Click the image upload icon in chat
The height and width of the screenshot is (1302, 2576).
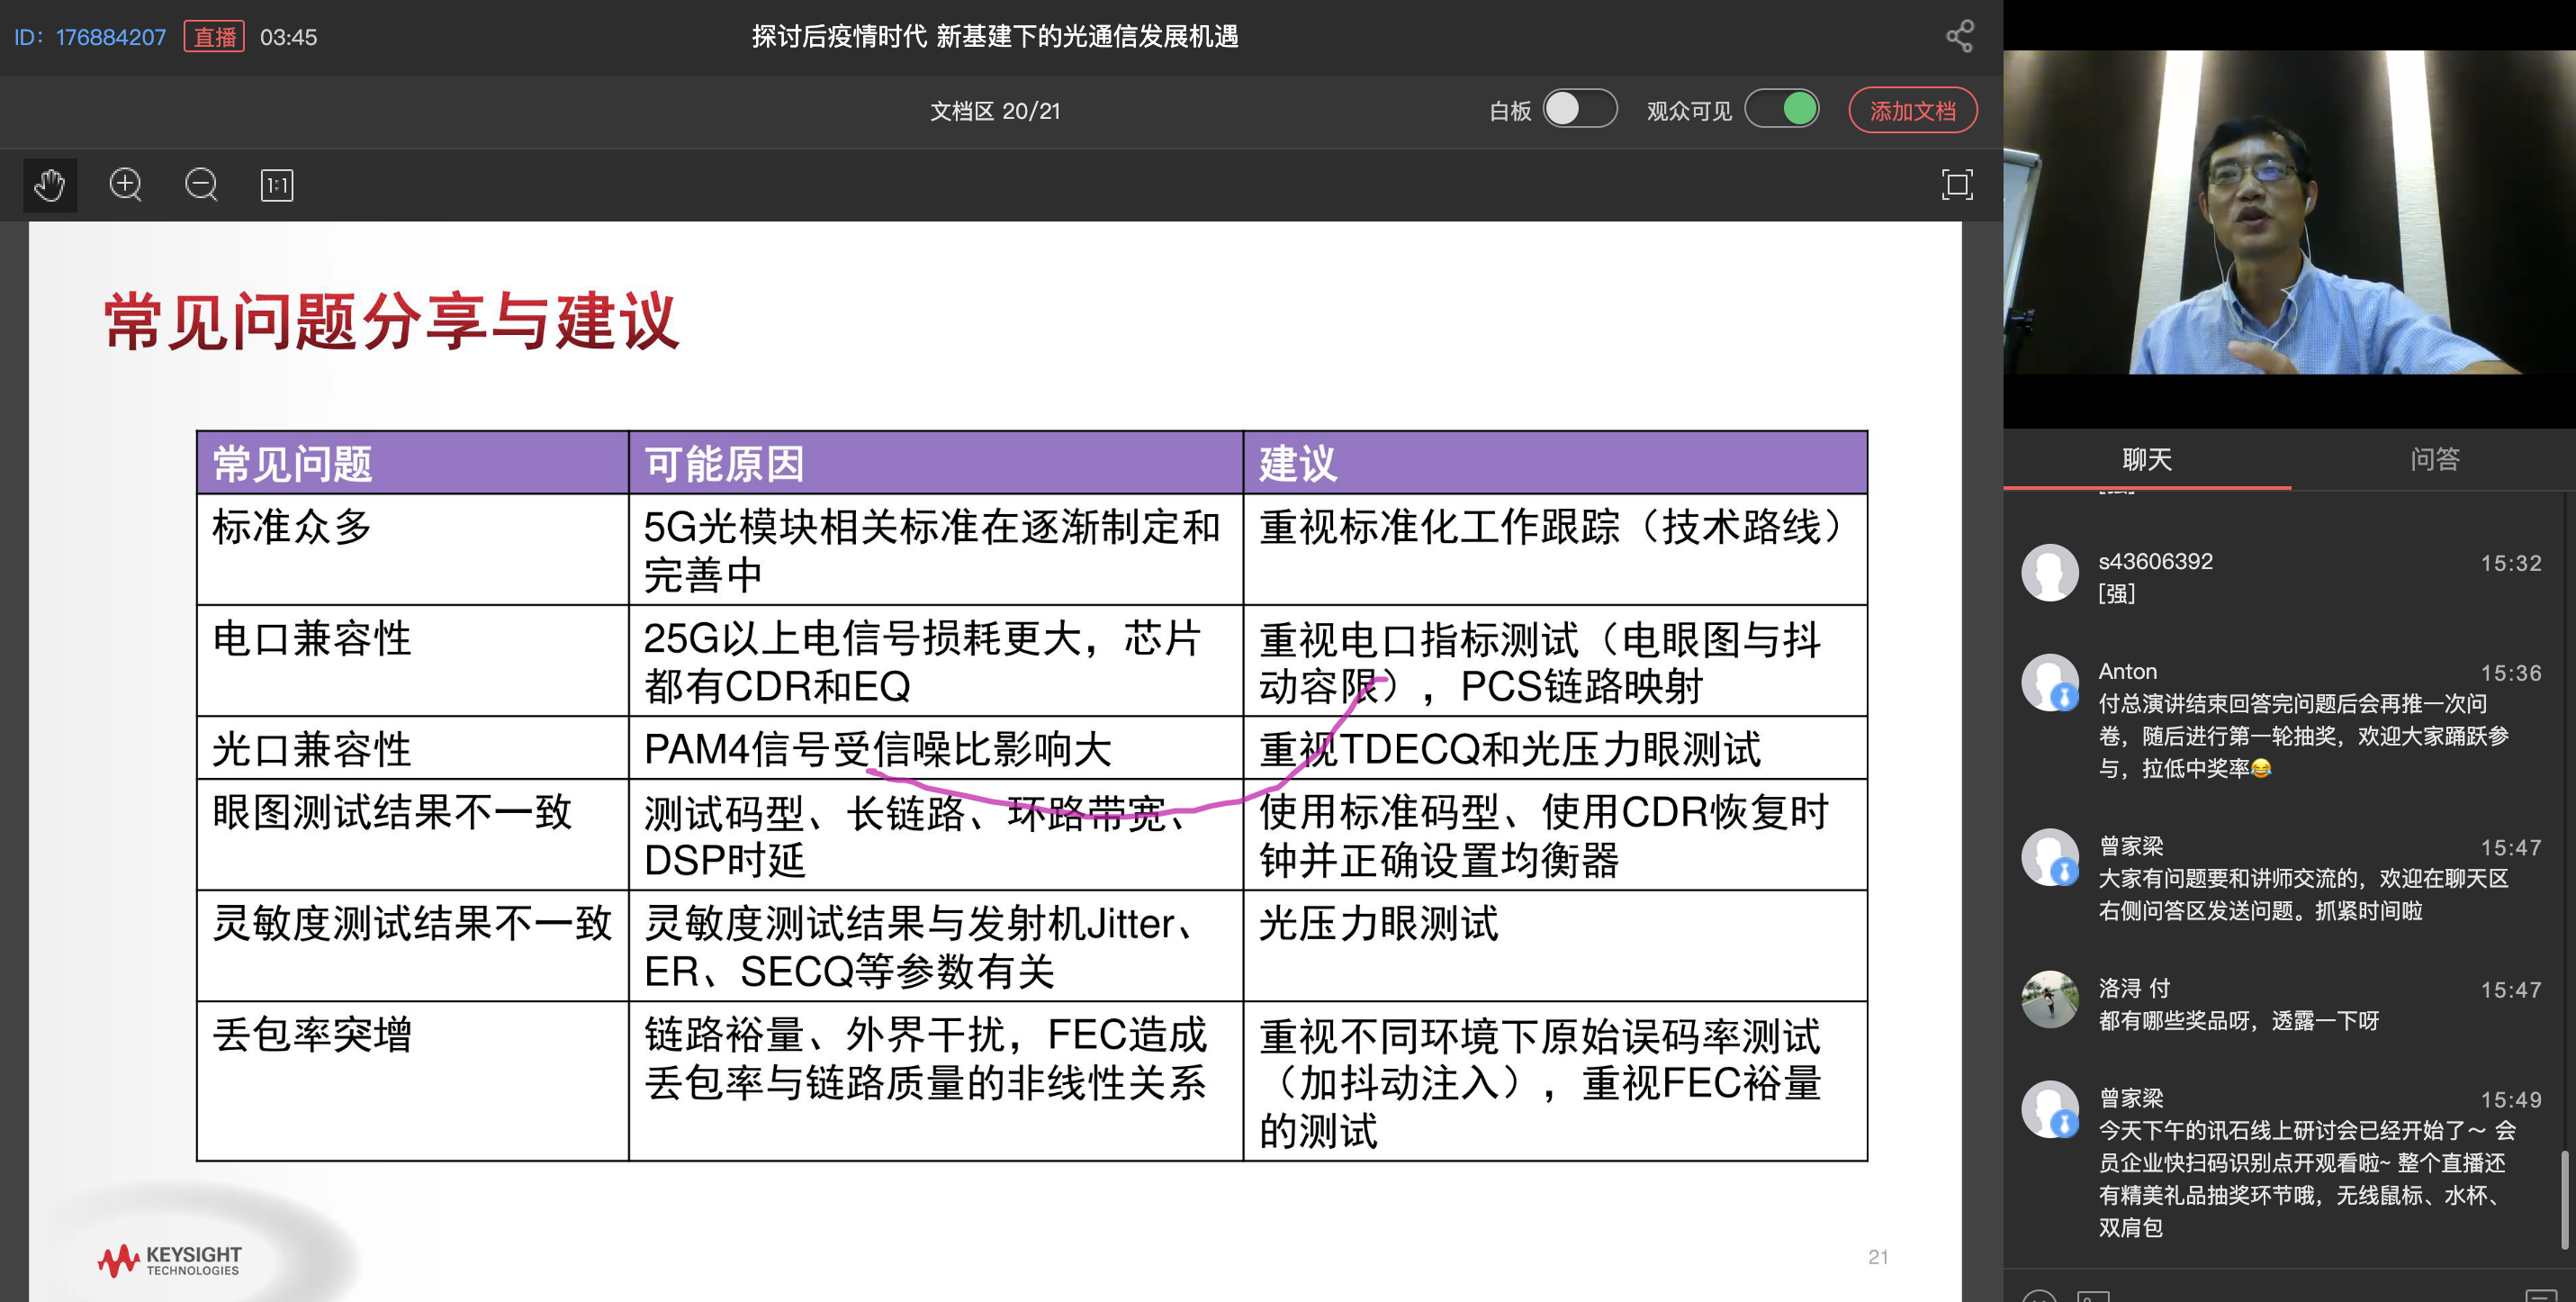tap(2093, 1296)
